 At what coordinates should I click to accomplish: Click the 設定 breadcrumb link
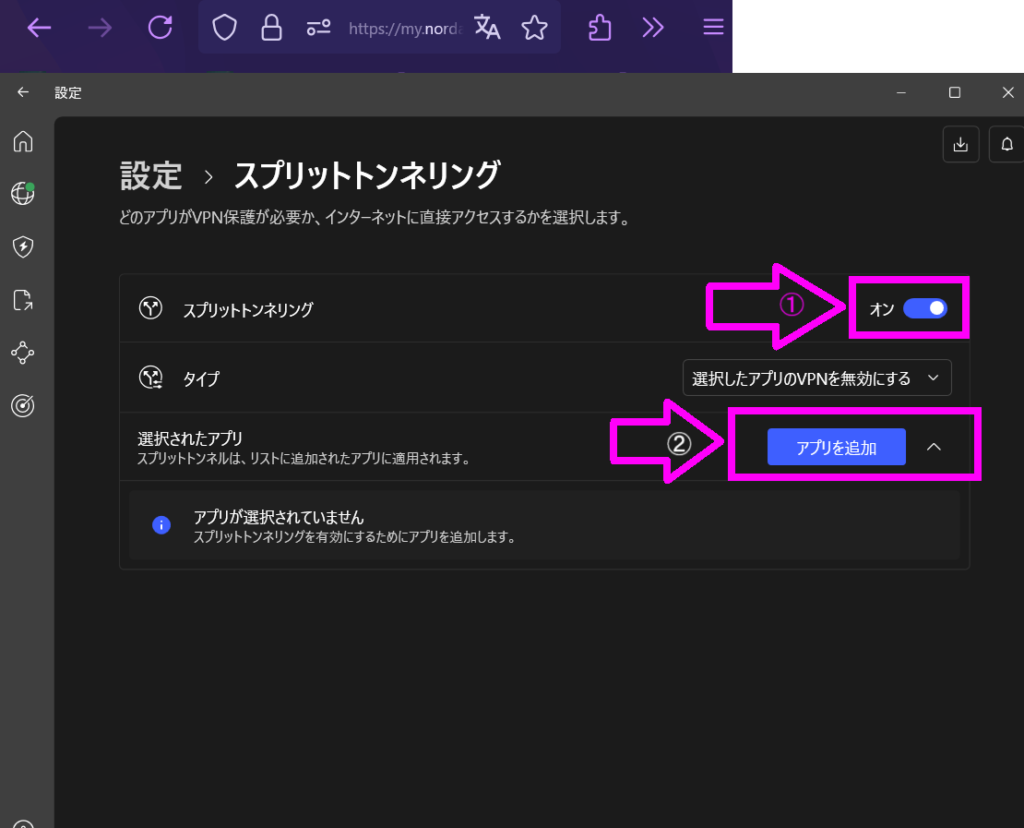[x=151, y=176]
